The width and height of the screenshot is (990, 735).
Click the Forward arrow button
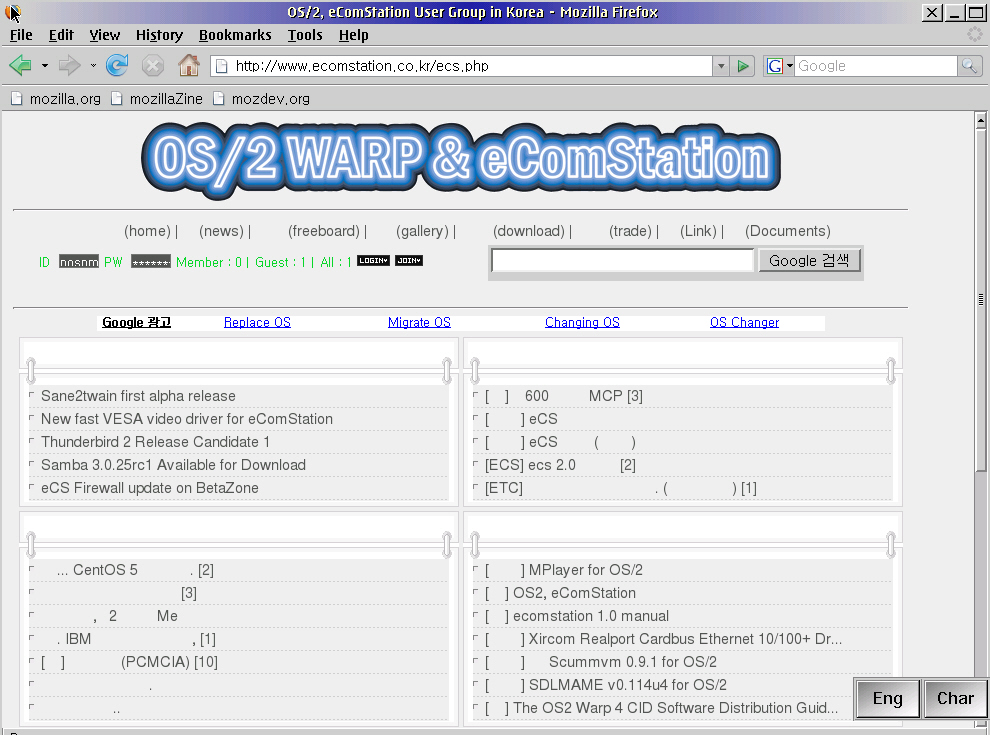tap(69, 65)
